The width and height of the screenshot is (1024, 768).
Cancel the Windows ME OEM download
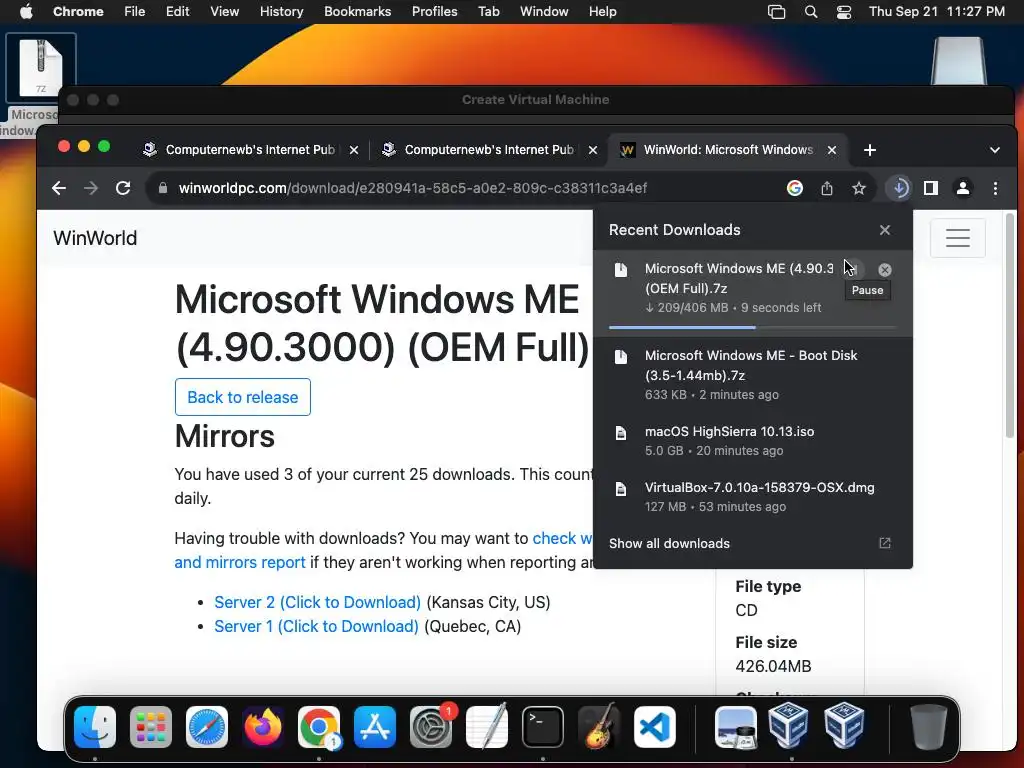(884, 269)
